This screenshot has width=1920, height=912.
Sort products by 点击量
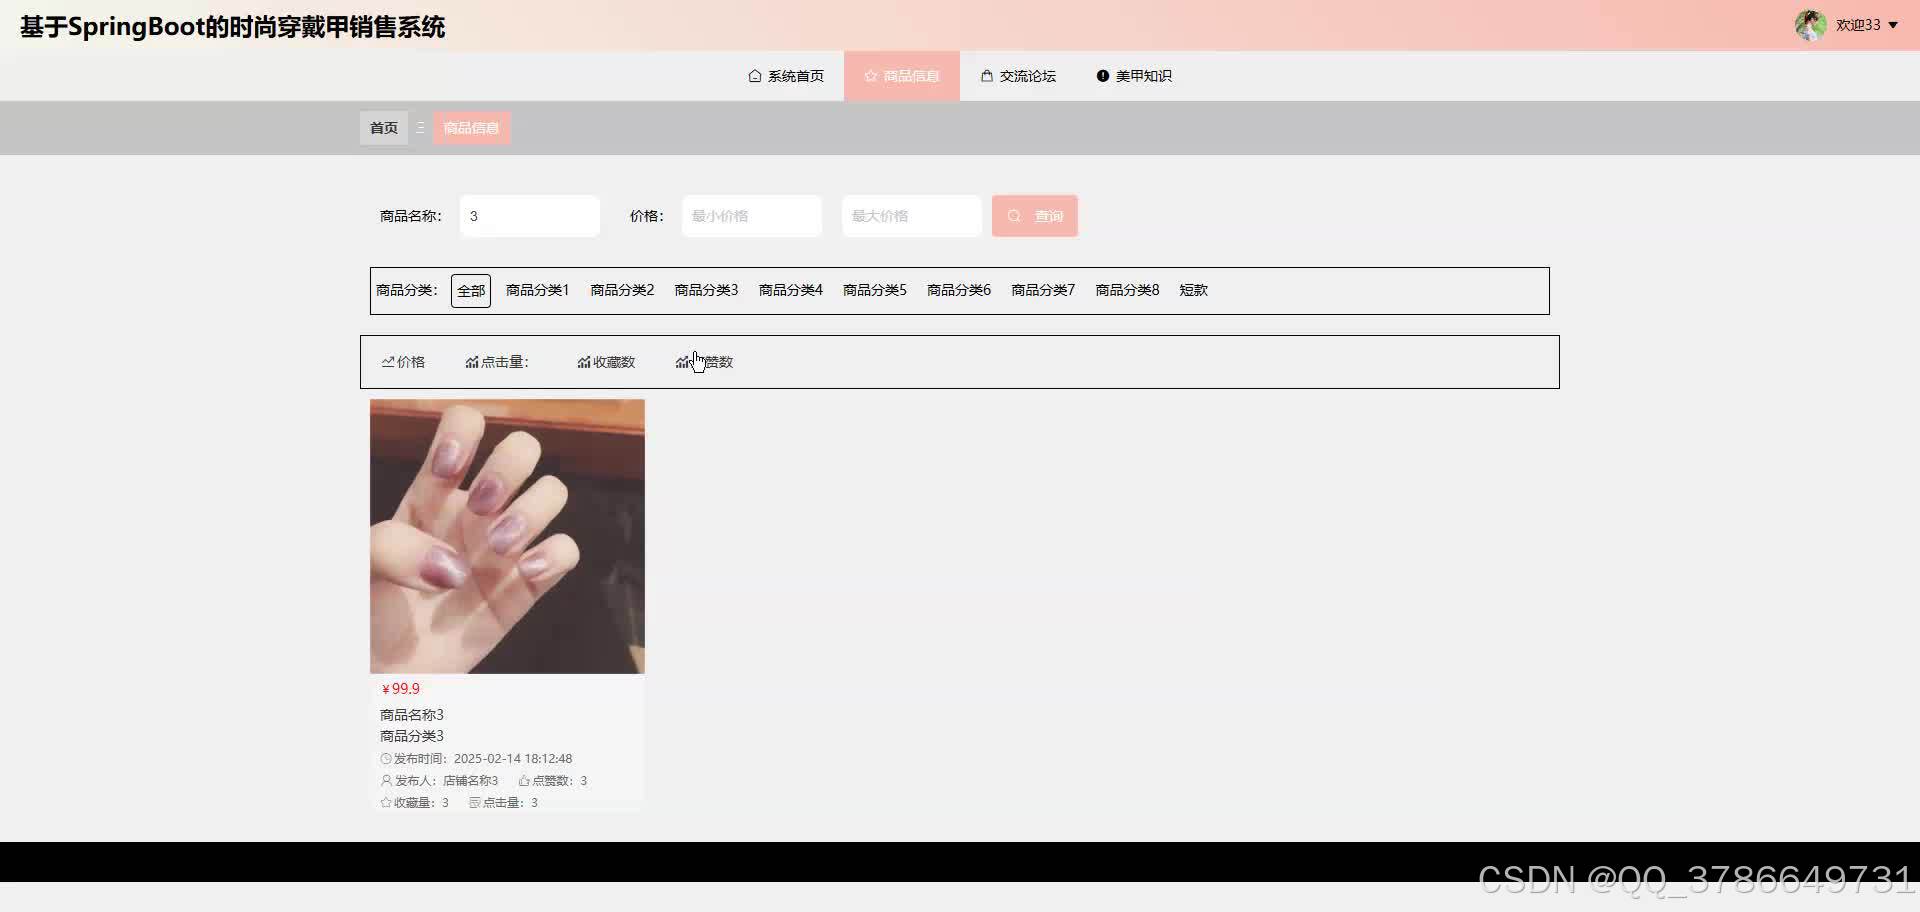[x=497, y=362]
